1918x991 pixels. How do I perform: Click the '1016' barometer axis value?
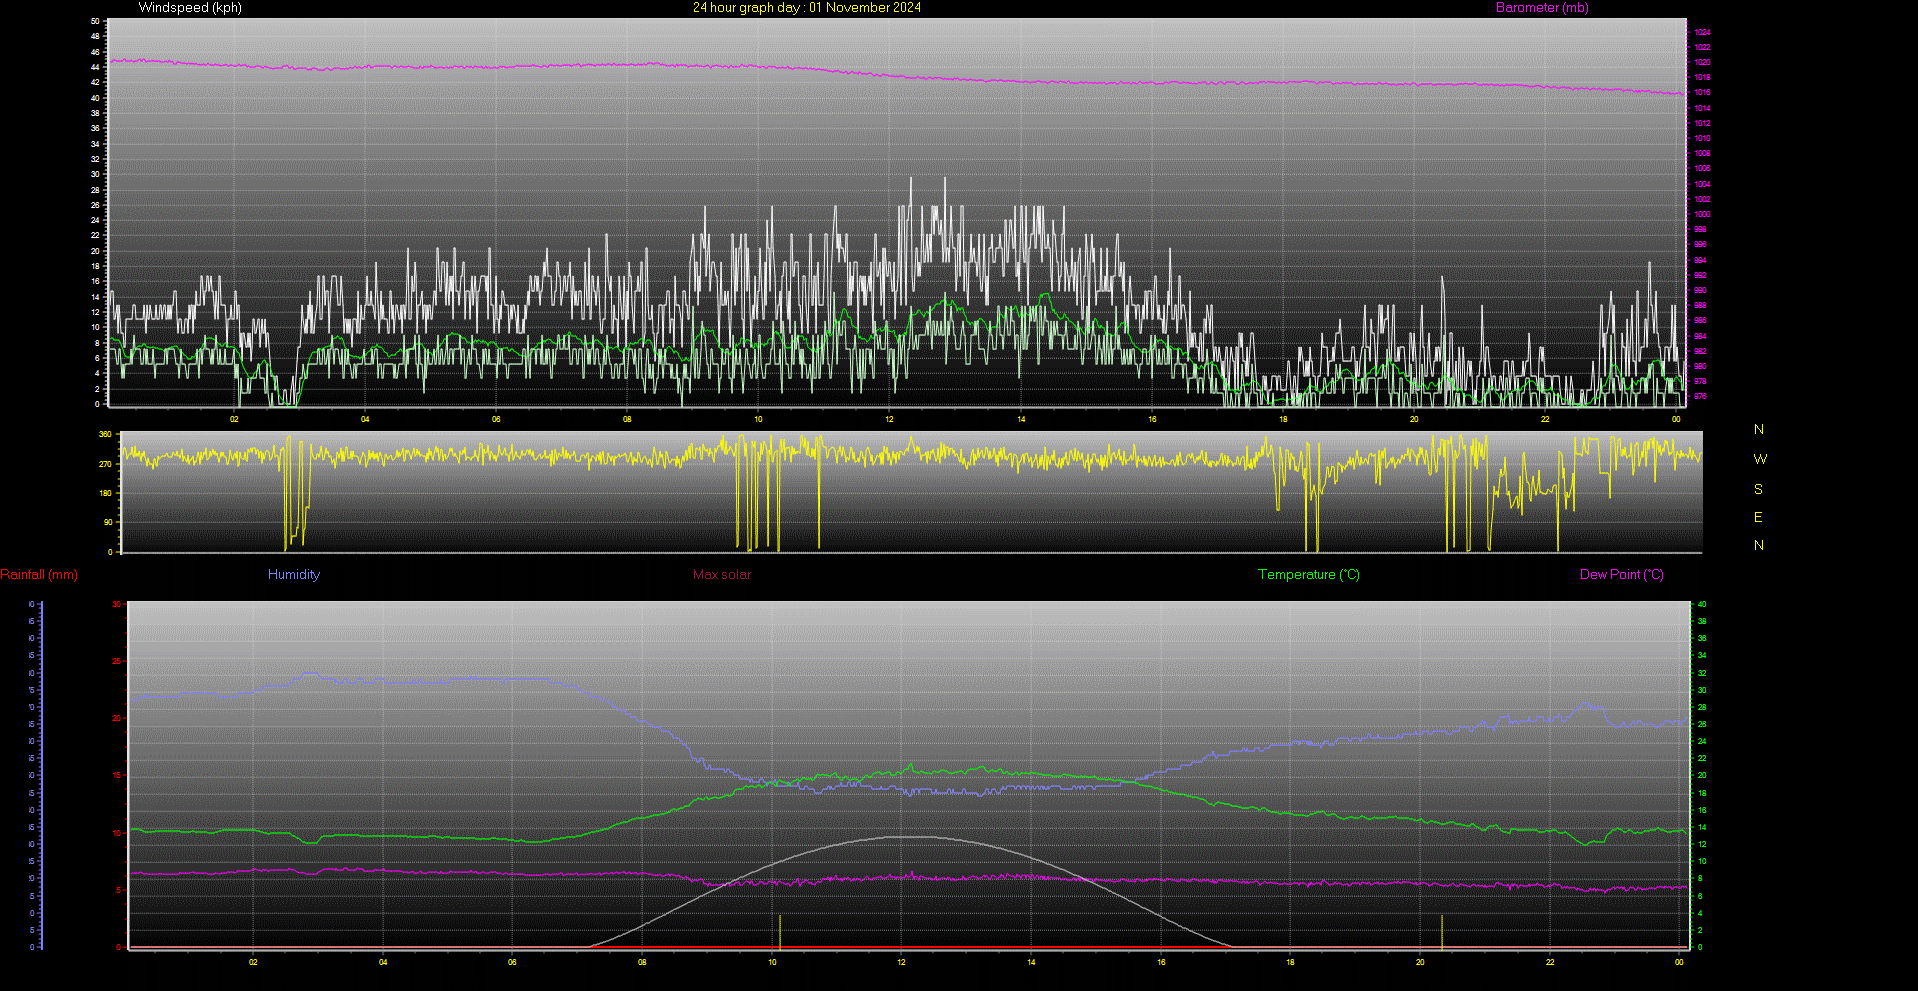[1702, 92]
